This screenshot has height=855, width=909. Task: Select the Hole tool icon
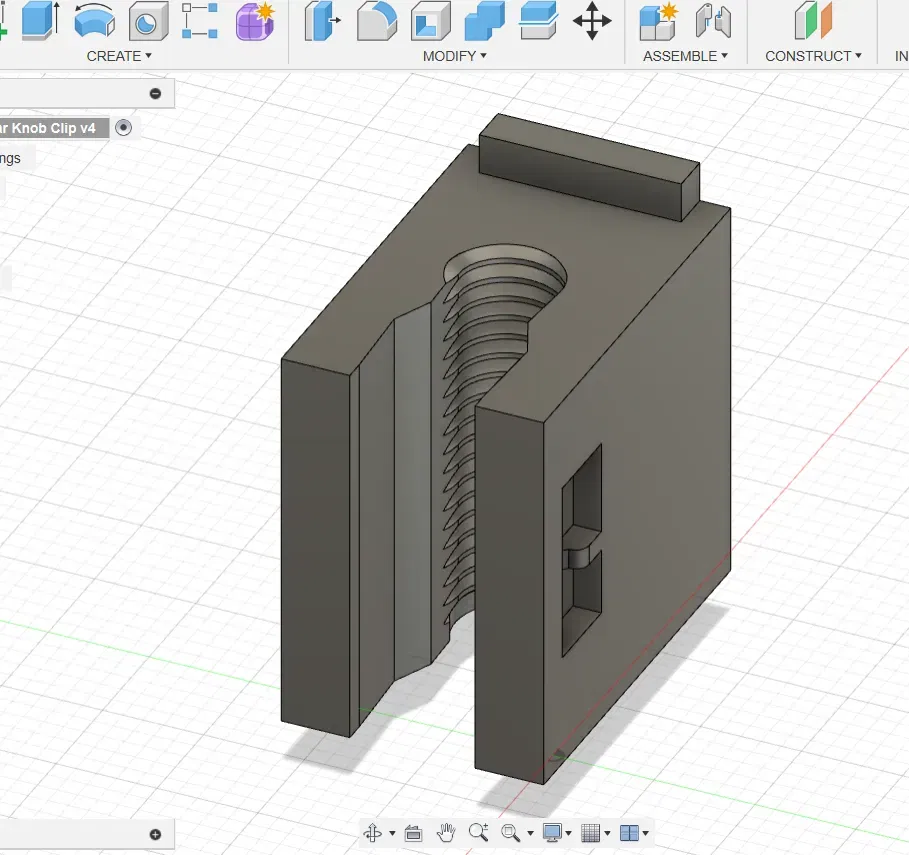(148, 21)
